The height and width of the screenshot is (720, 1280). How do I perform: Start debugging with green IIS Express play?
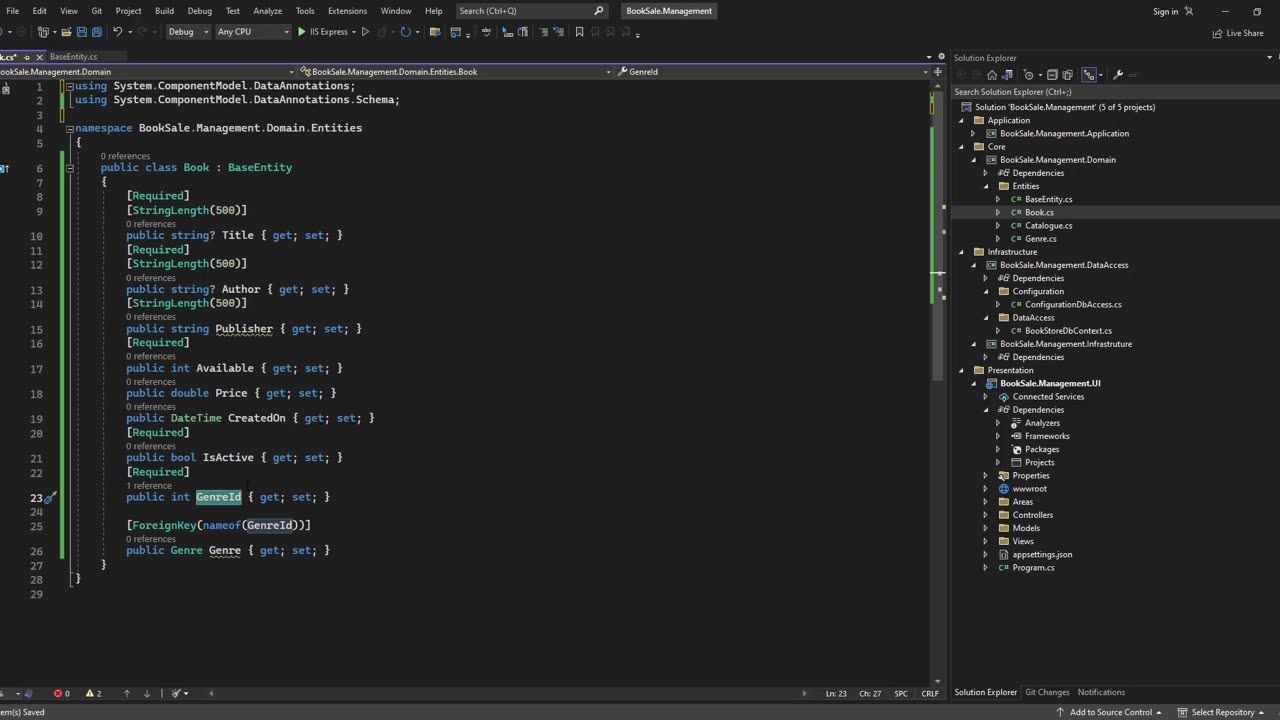(x=301, y=32)
